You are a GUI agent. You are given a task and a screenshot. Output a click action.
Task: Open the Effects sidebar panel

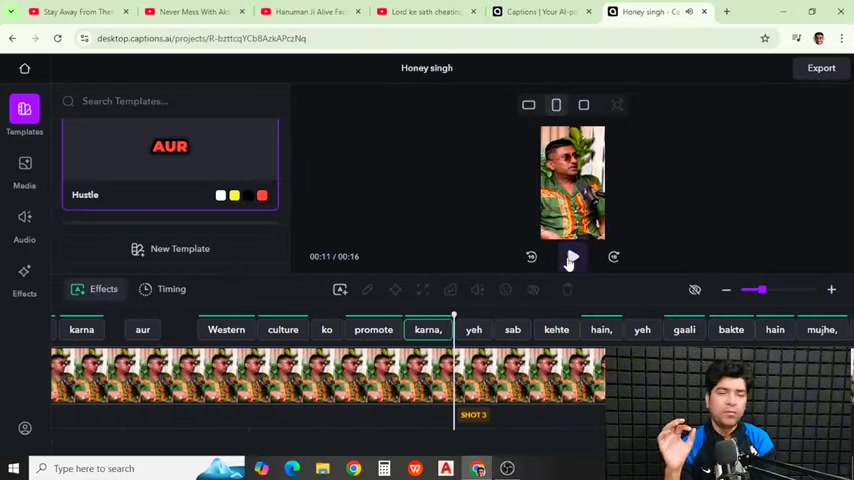tap(25, 280)
